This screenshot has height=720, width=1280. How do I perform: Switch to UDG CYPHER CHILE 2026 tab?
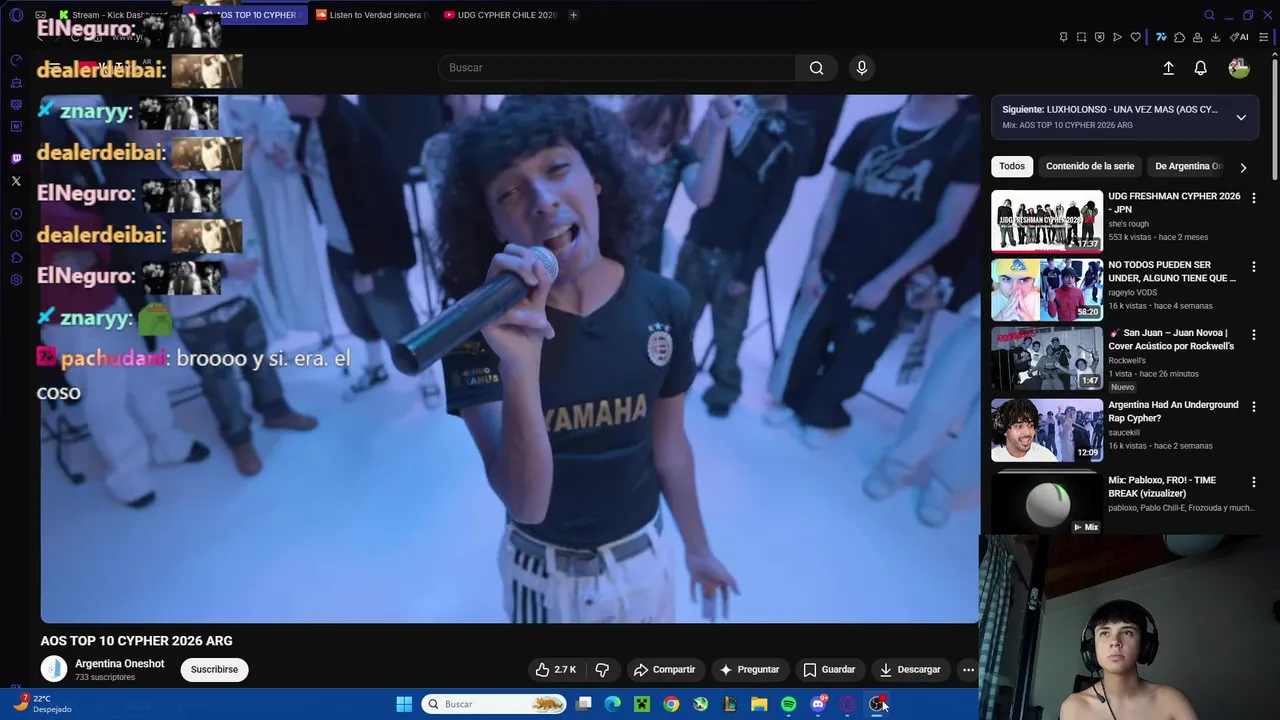coord(500,15)
